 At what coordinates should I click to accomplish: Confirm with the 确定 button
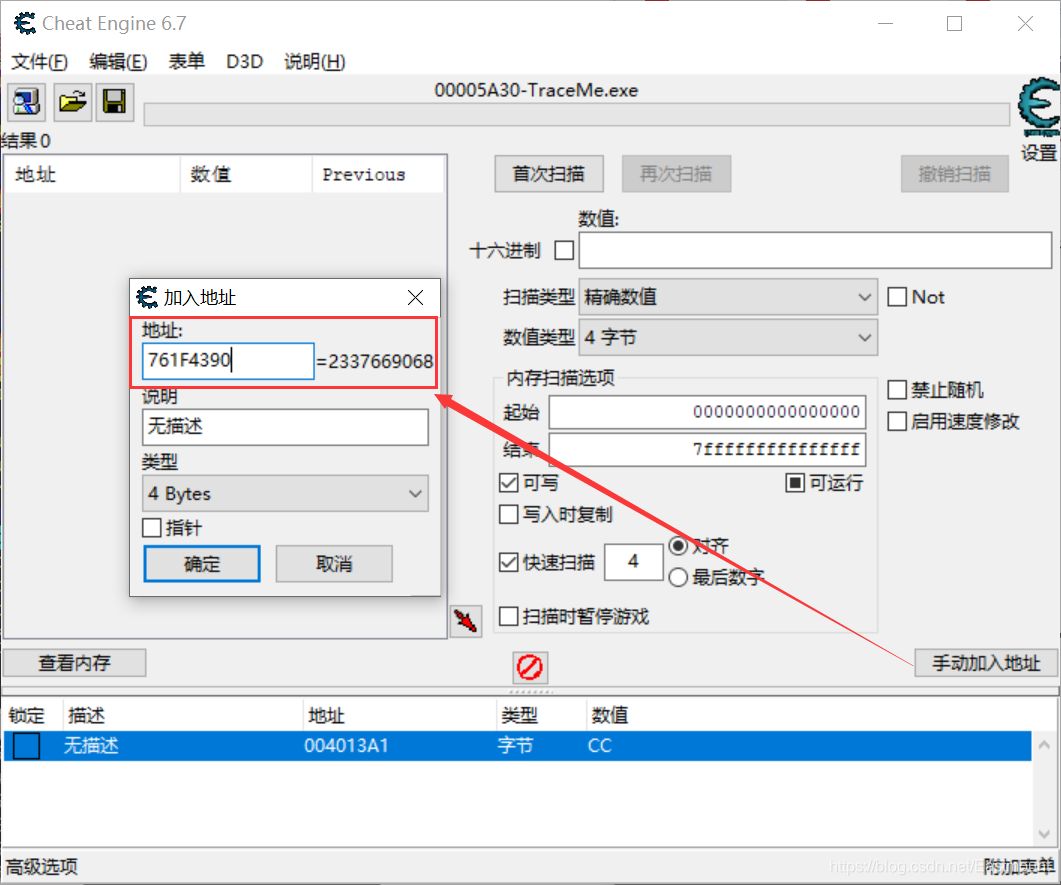pos(202,564)
